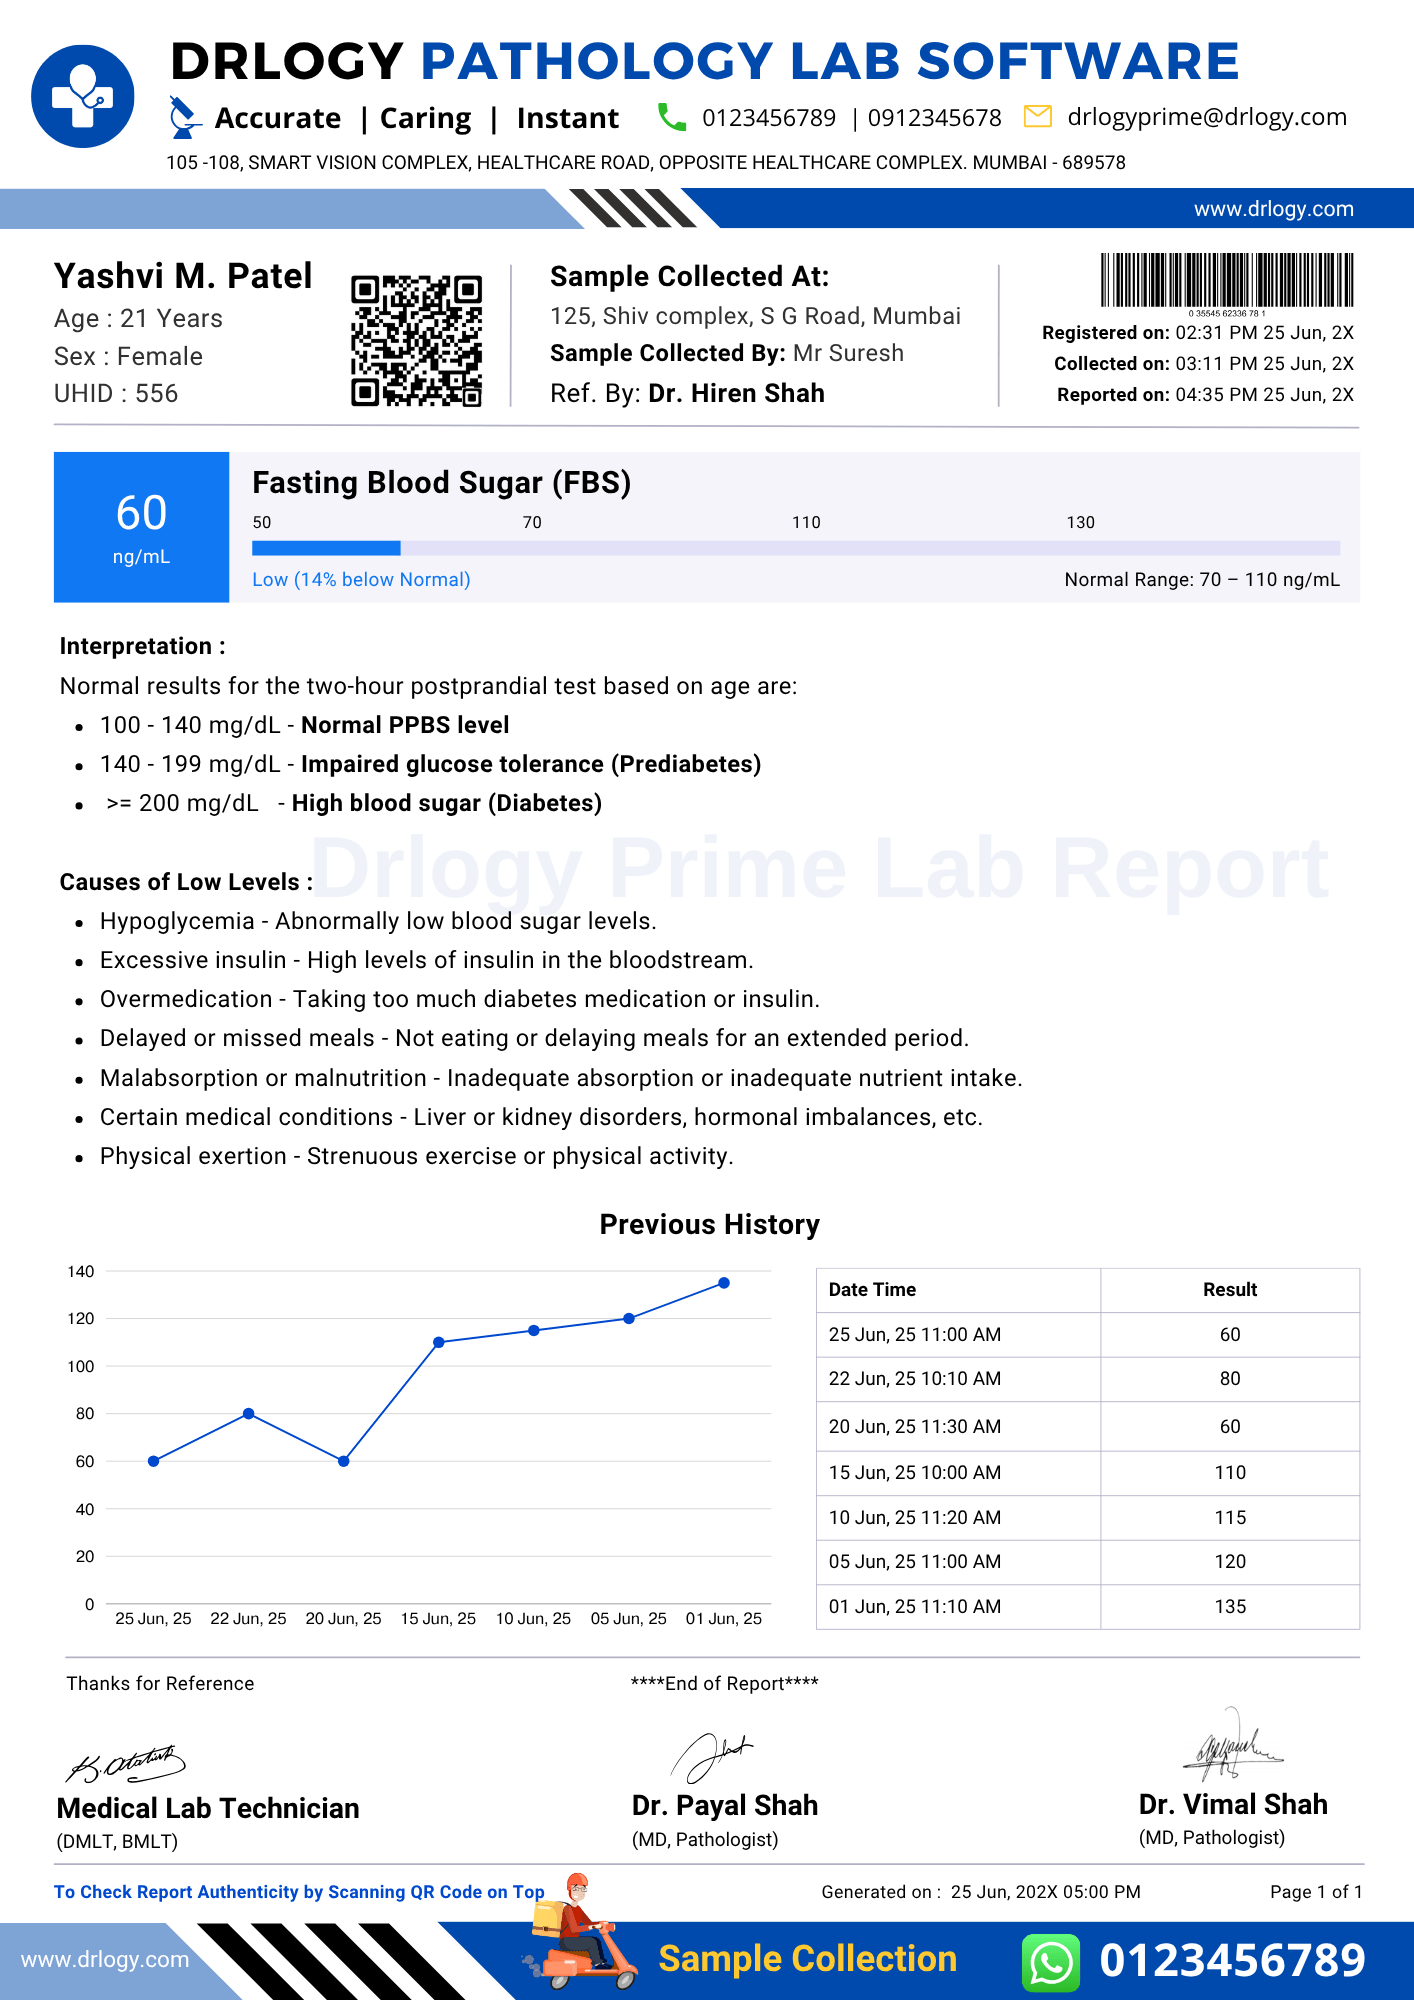Click the Interpretation heading

pos(142,647)
